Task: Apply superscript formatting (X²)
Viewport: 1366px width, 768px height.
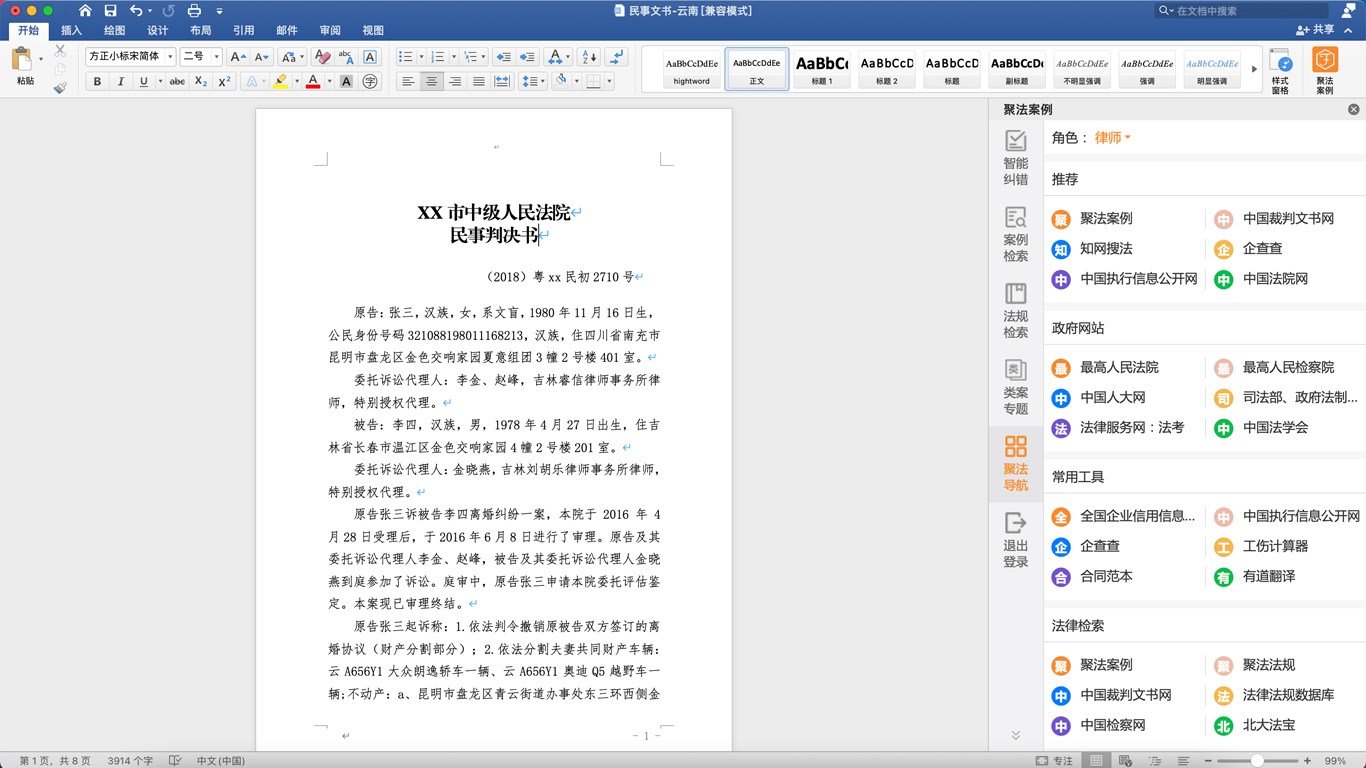Action: (224, 82)
